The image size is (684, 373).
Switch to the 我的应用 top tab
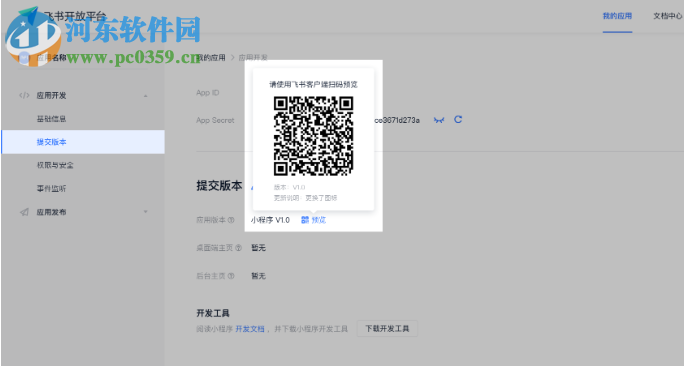(617, 16)
